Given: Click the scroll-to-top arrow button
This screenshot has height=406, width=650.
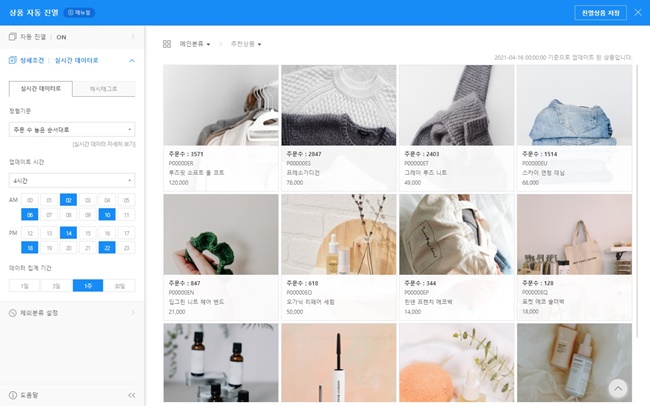Looking at the screenshot, I should pyautogui.click(x=618, y=388).
